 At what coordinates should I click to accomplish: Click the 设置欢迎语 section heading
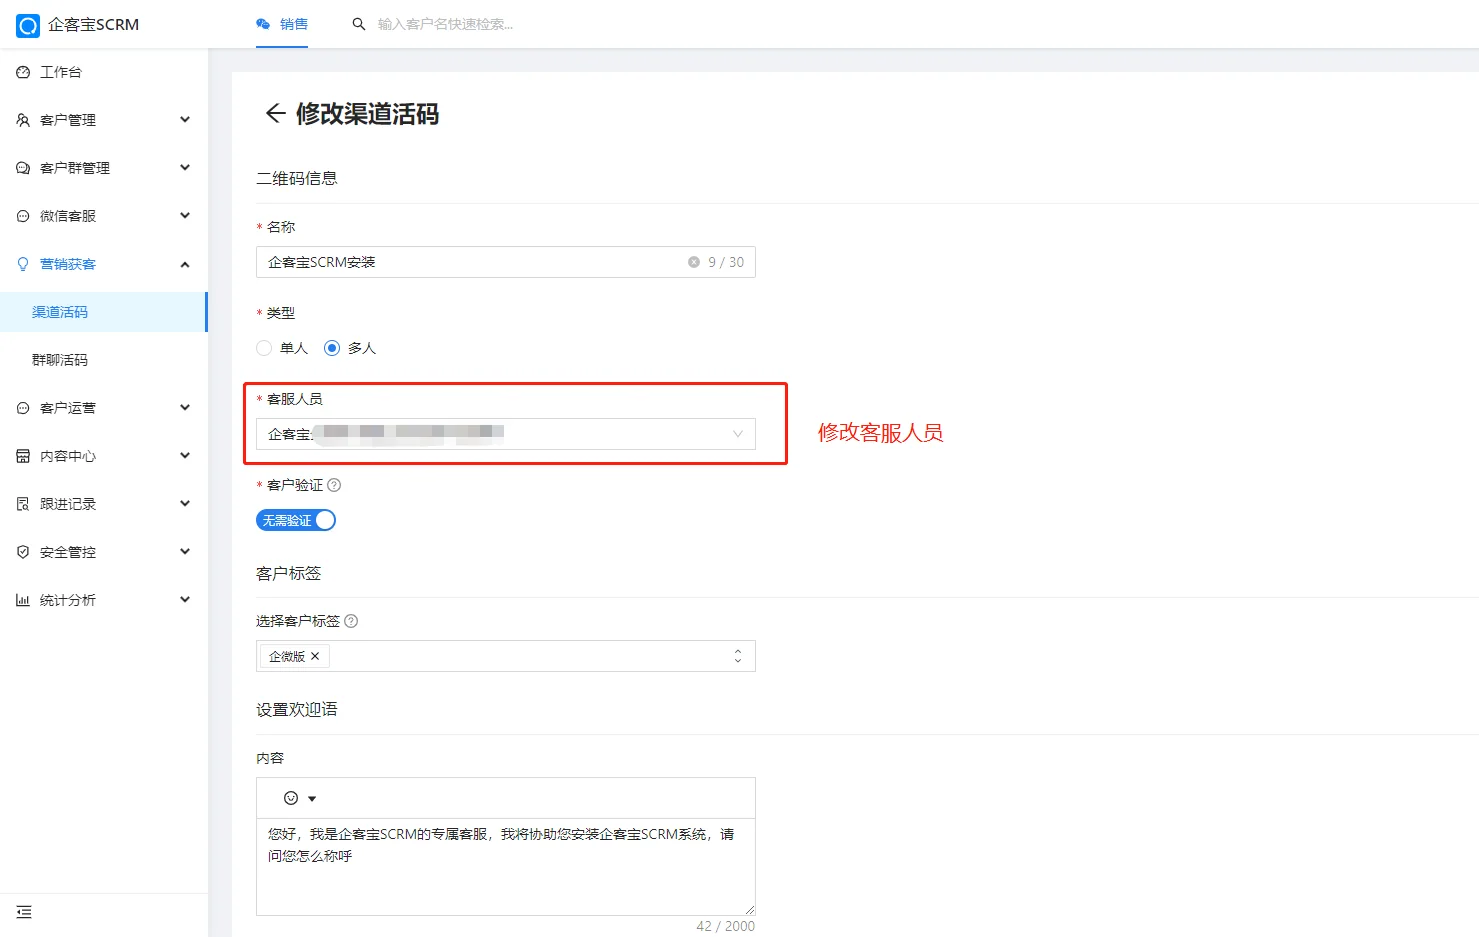pos(297,709)
